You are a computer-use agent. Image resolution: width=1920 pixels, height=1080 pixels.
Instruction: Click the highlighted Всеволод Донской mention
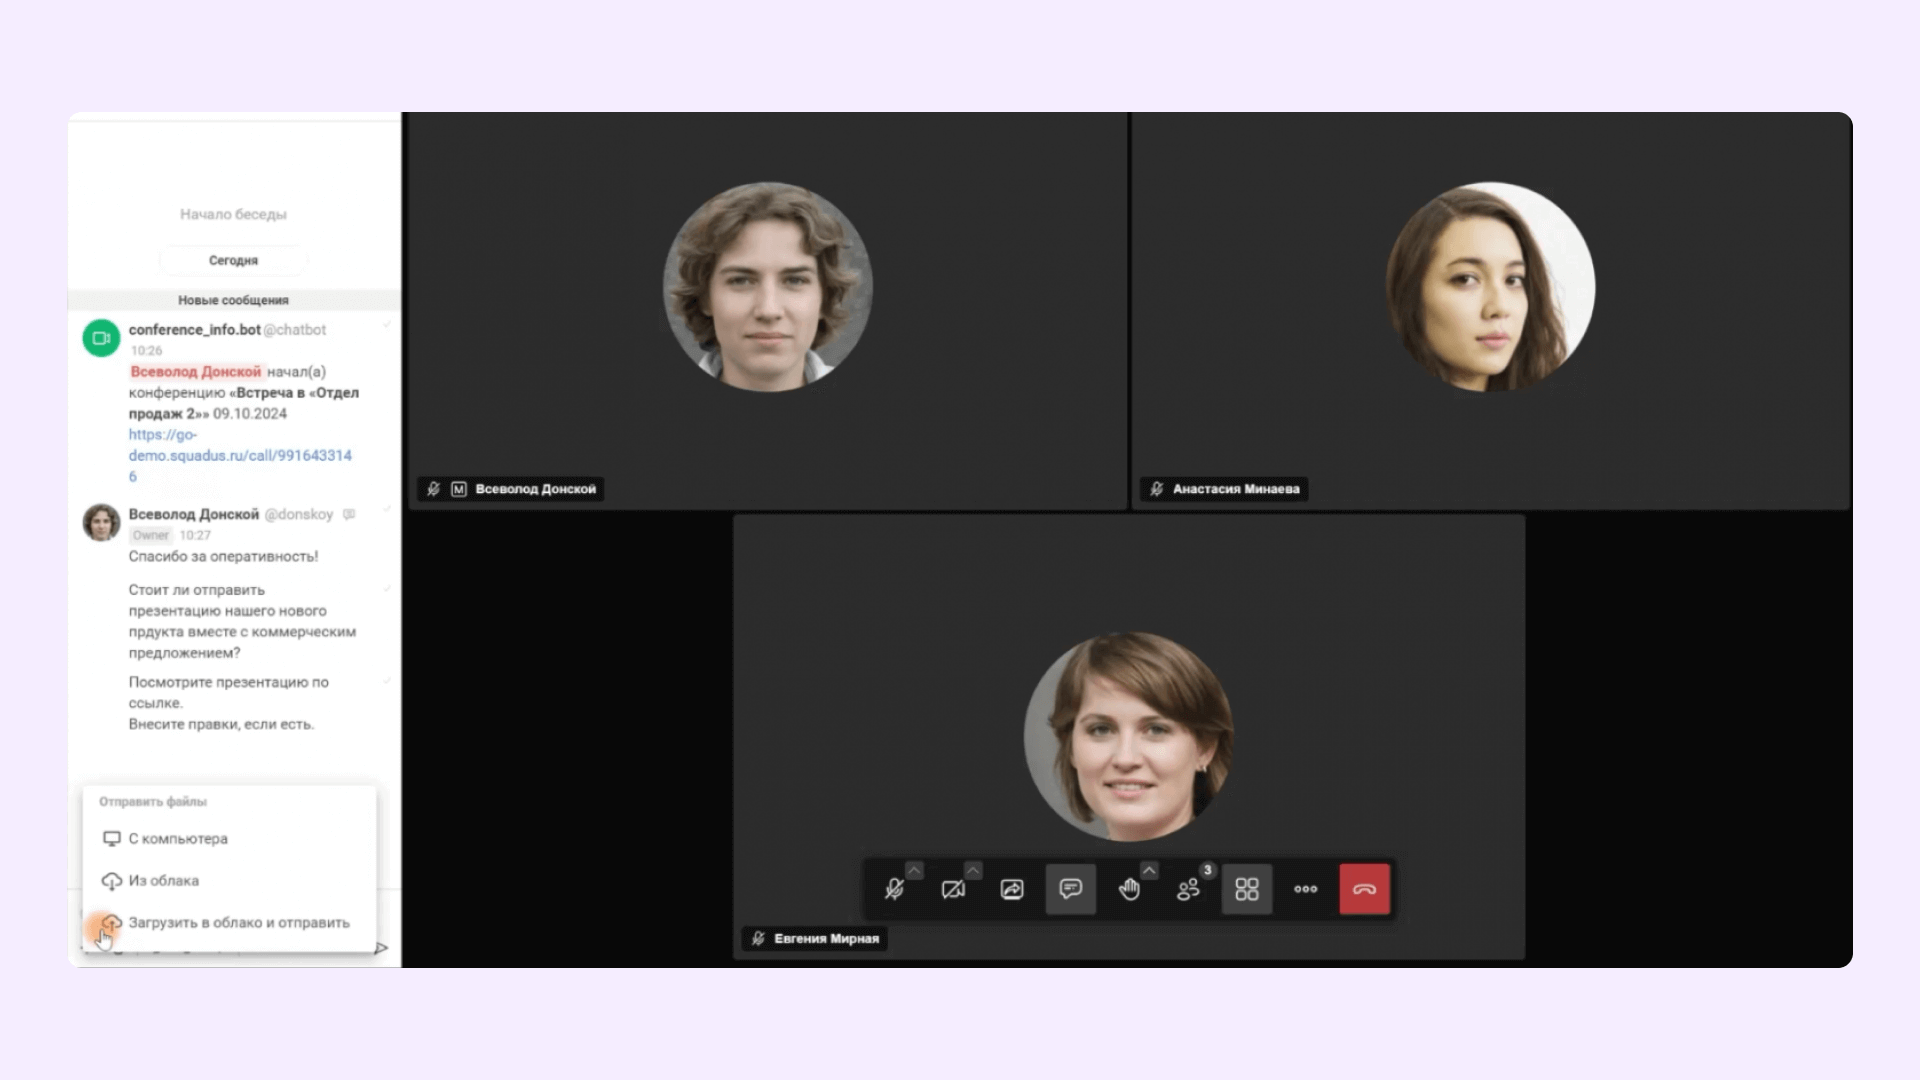[196, 372]
